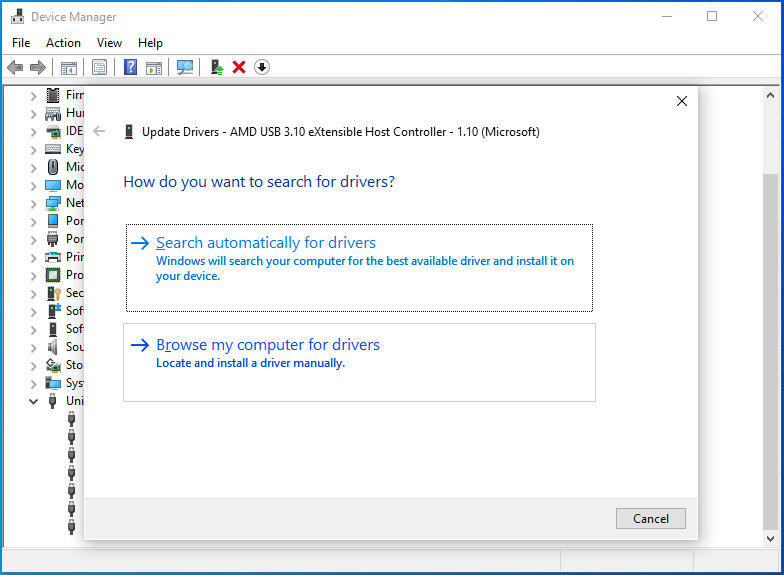This screenshot has height=575, width=784.
Task: Expand the Mice node chevron
Action: coord(34,168)
